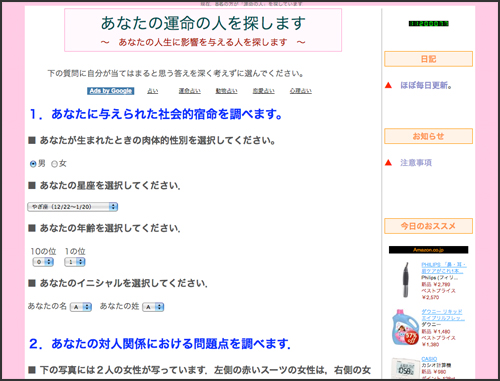Click the red triangle beside 注意事項
Screen dimensions: 500x381
[x=388, y=162]
